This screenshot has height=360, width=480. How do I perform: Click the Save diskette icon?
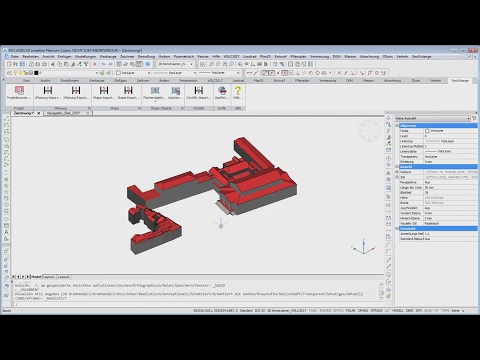(22, 64)
